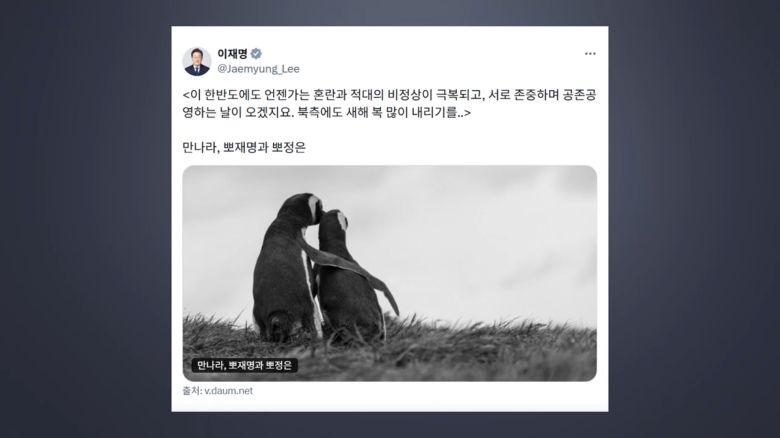Click the left penguin's white head patch
This screenshot has height=438, width=780.
coord(314,207)
